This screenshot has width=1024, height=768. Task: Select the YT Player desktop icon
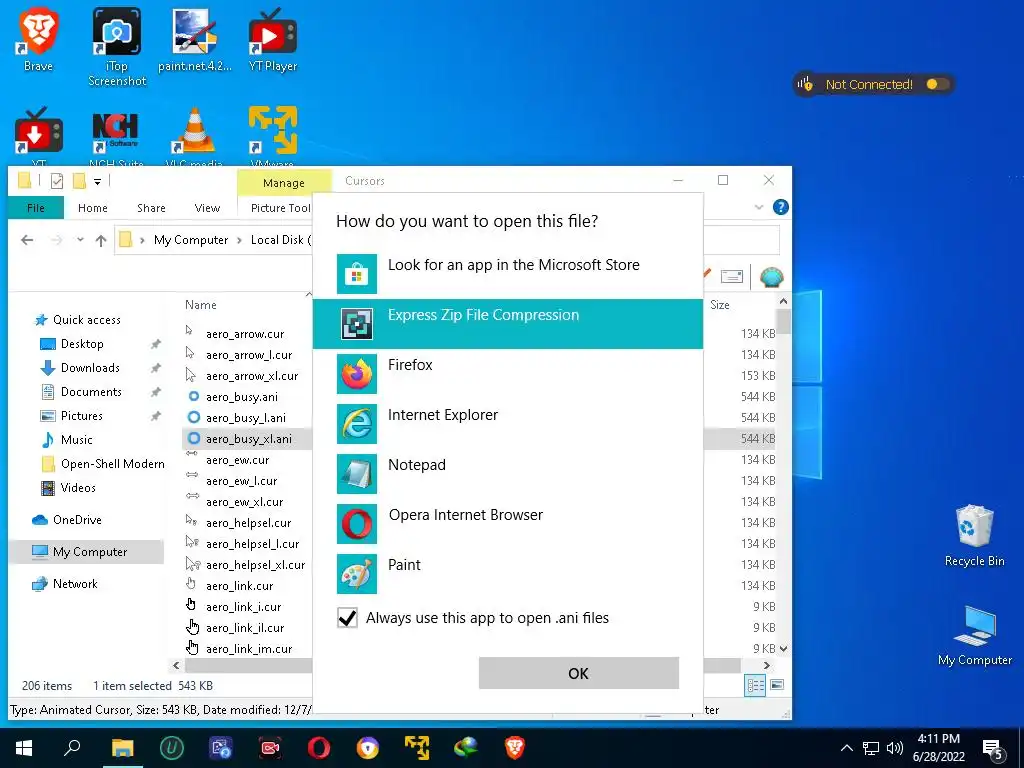coord(273,40)
